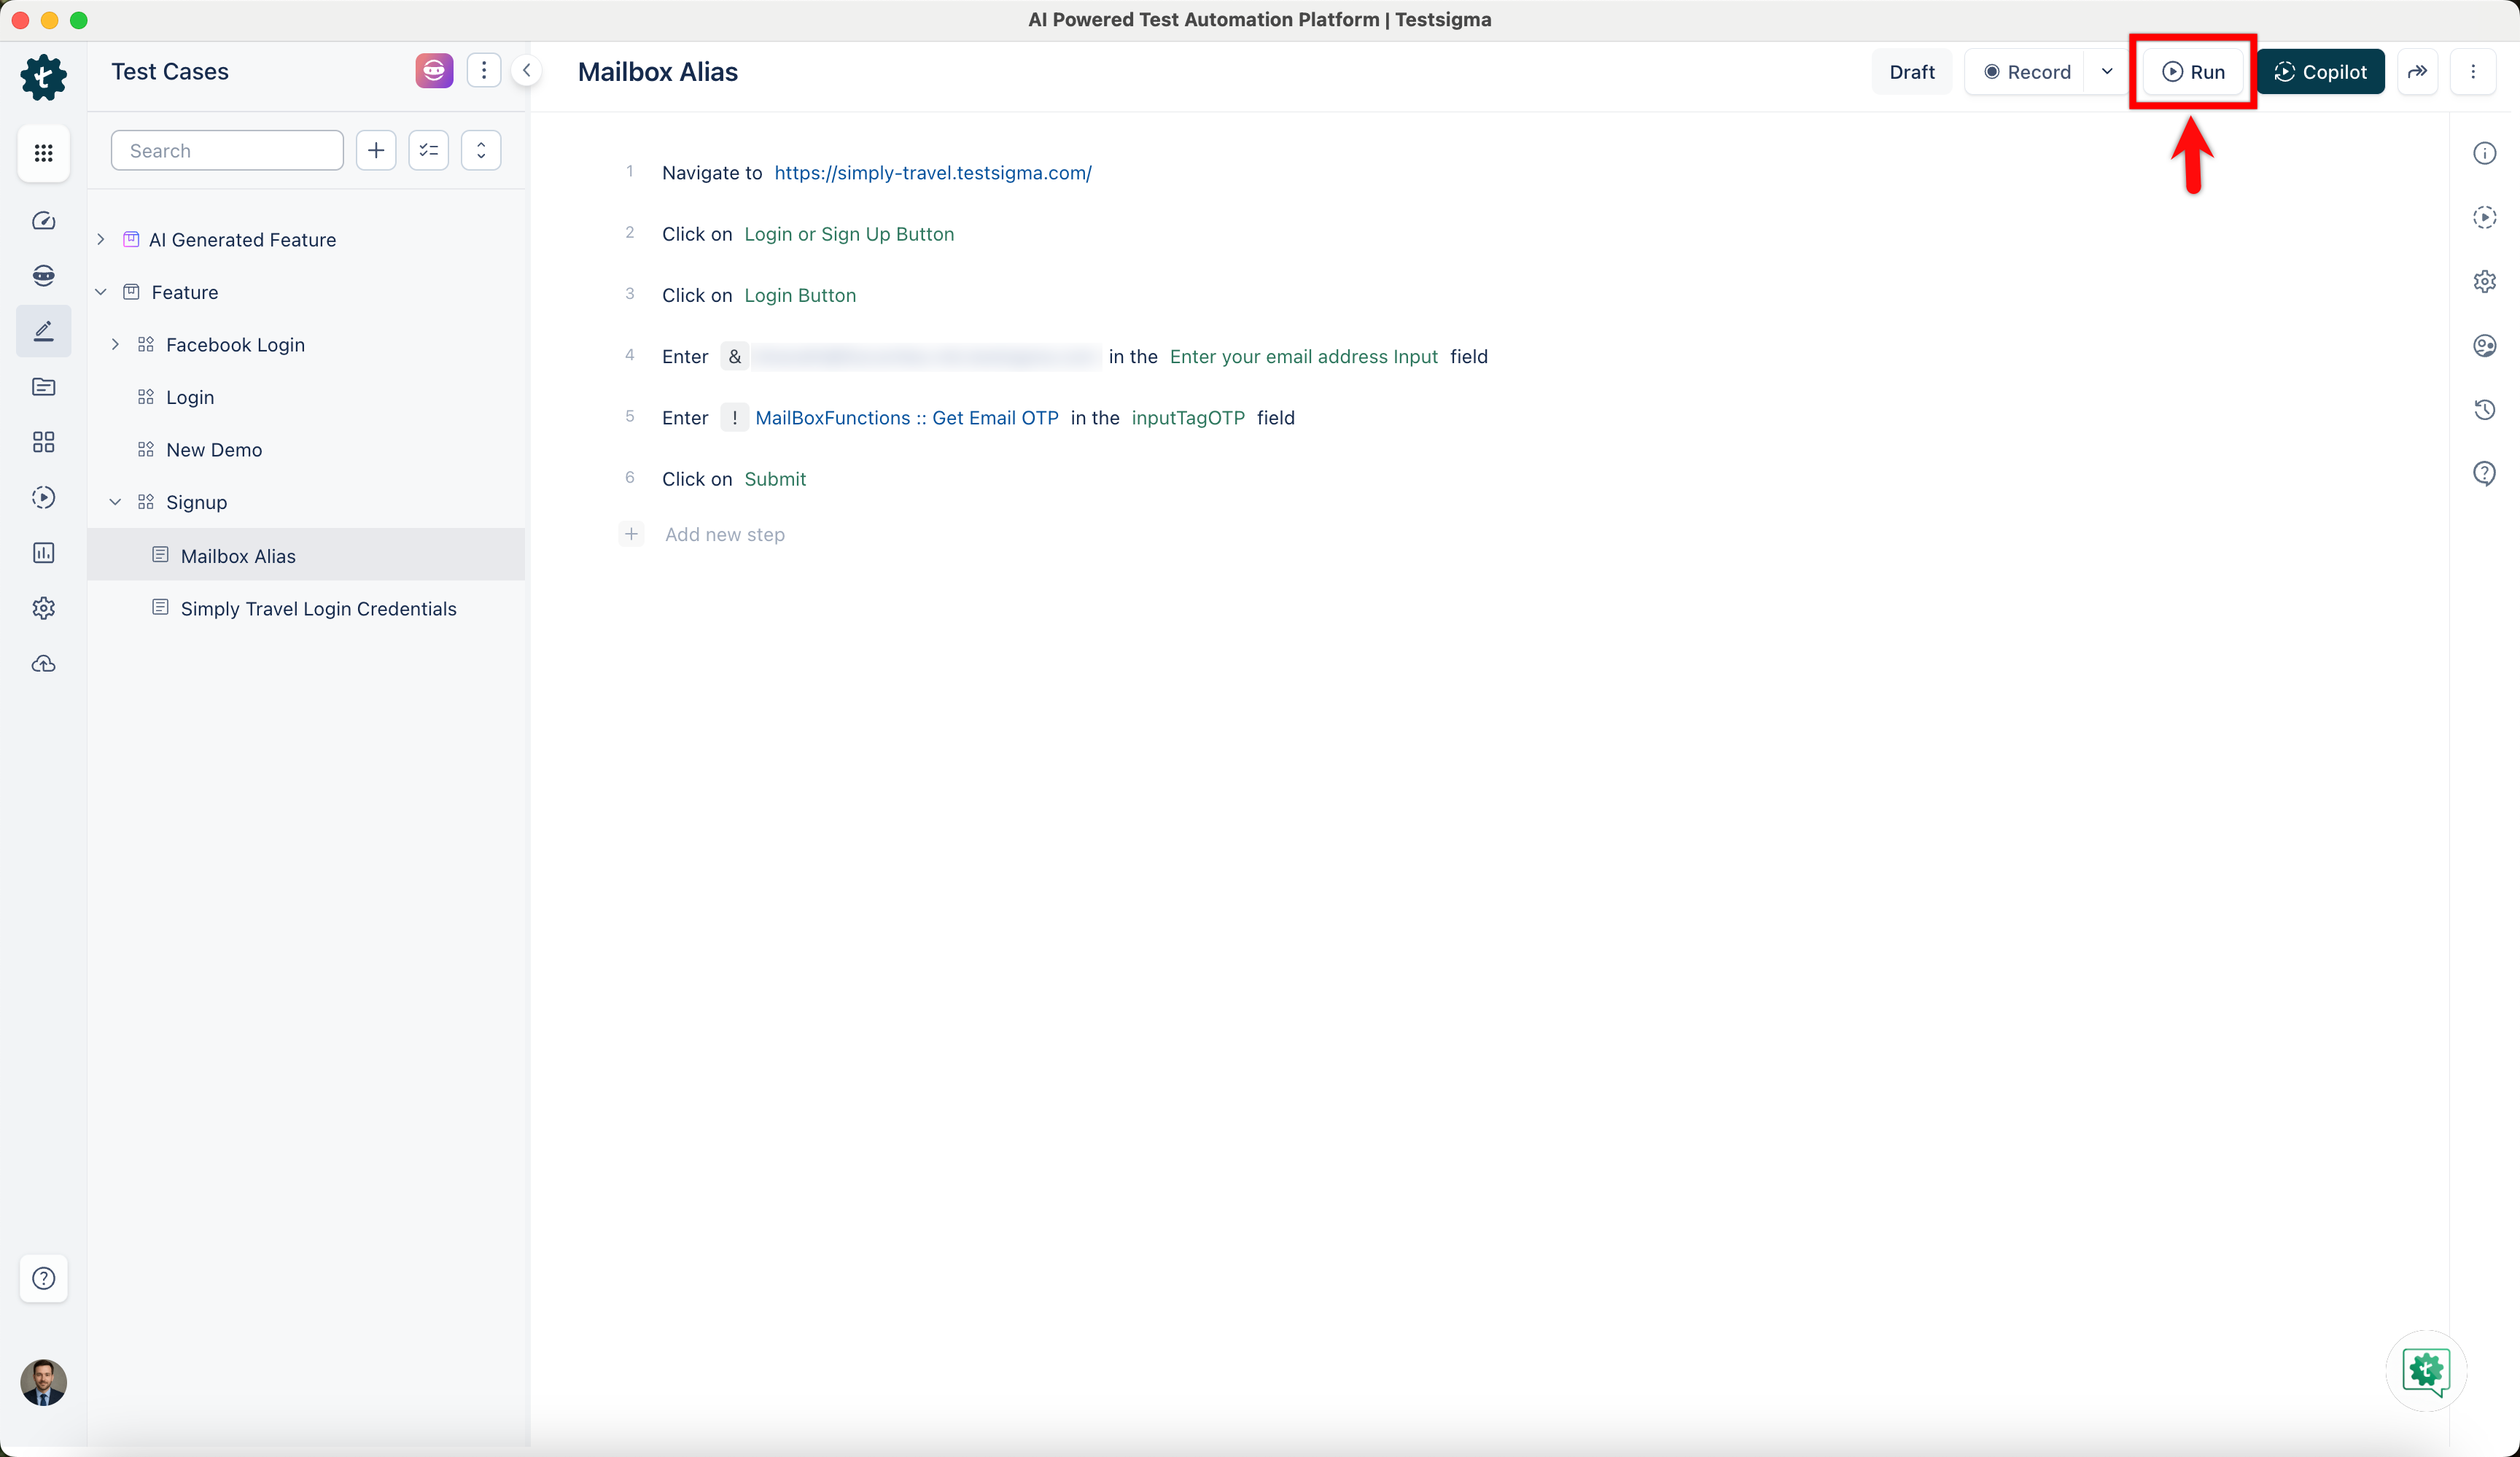Click the Login or Sign Up Button element
Screen dimensions: 2520x1457
(849, 234)
